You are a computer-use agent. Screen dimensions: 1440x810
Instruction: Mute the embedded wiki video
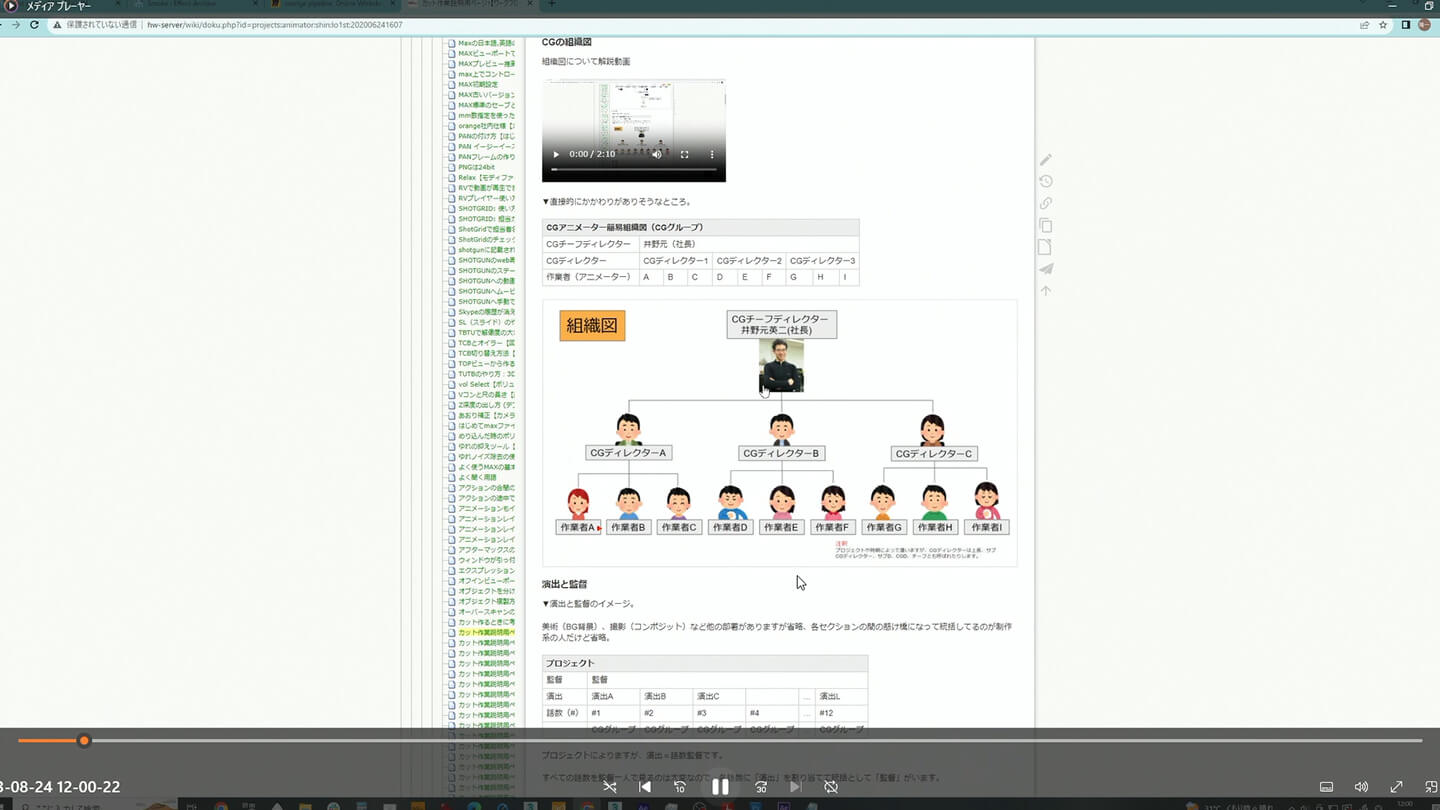click(x=657, y=154)
